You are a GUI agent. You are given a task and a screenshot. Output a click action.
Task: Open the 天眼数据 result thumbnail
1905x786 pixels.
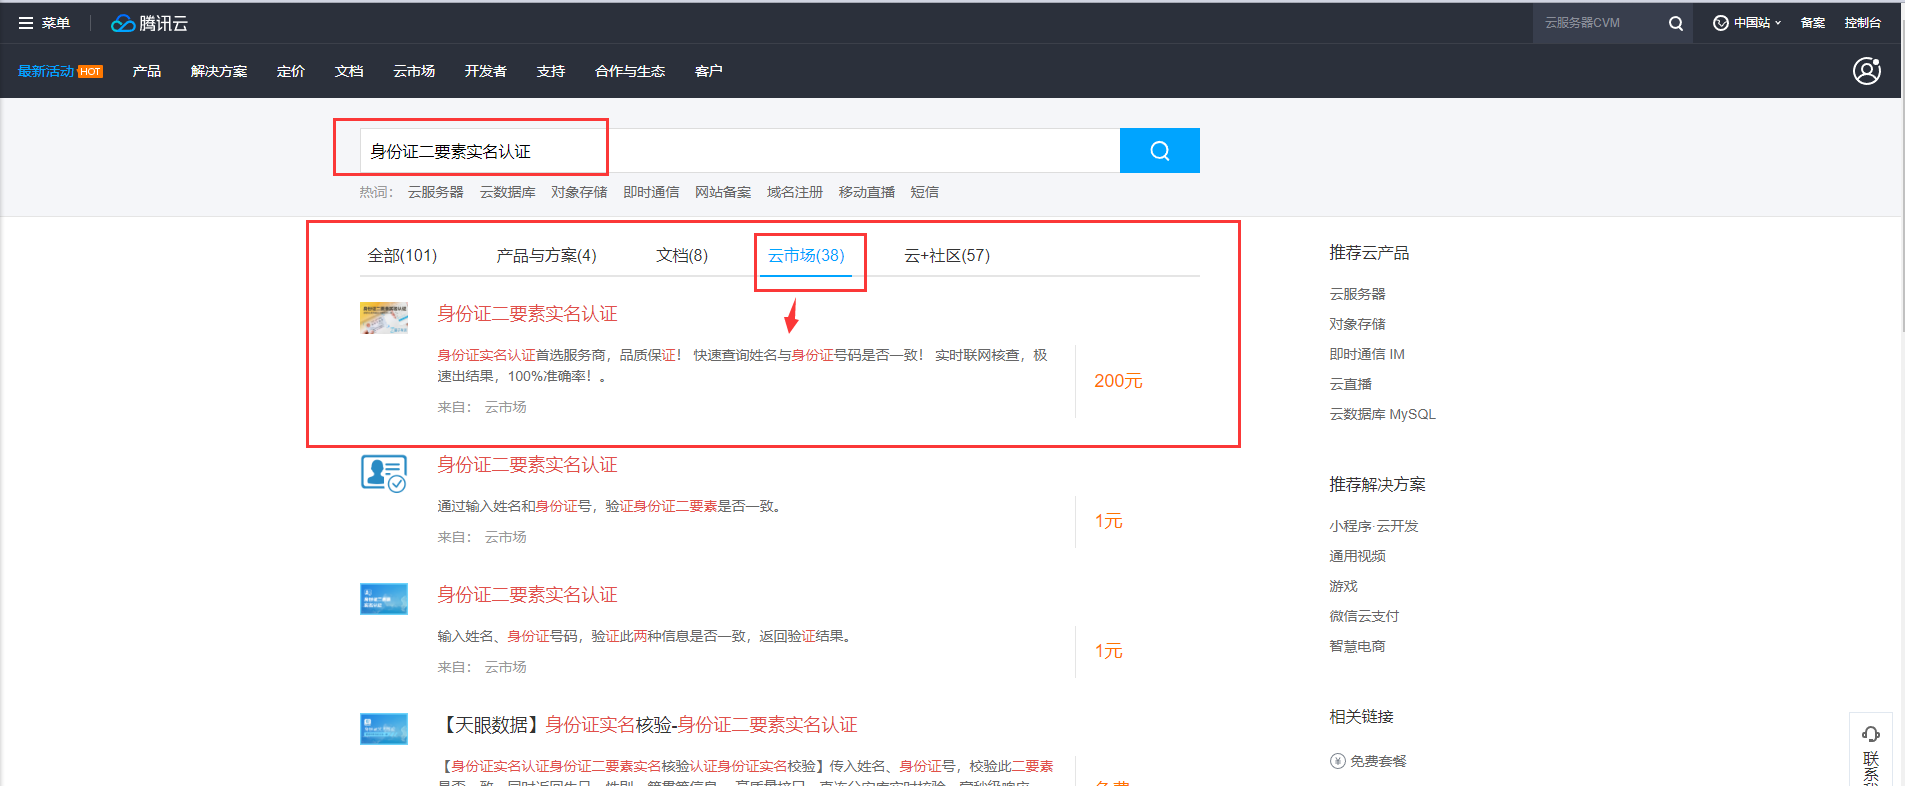384,729
